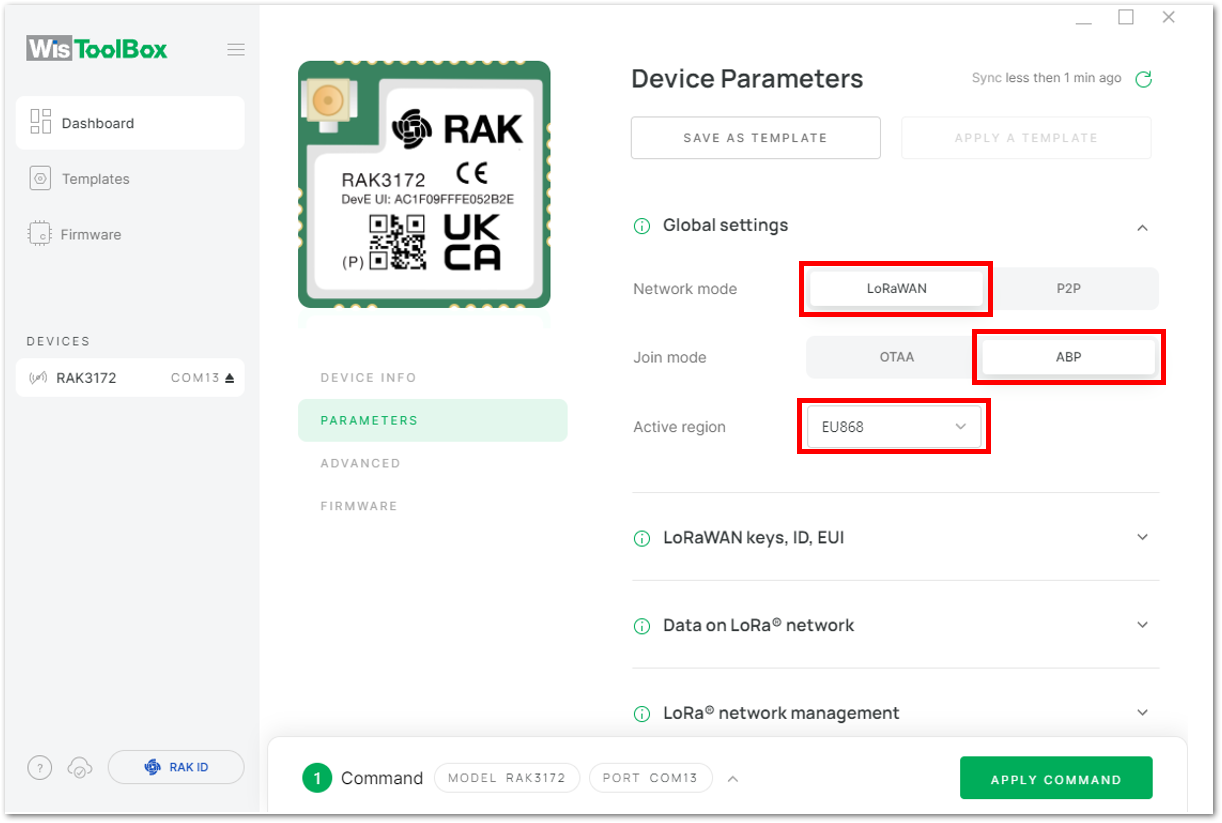
Task: Expand Data on LoRa network section
Action: coord(1143,625)
